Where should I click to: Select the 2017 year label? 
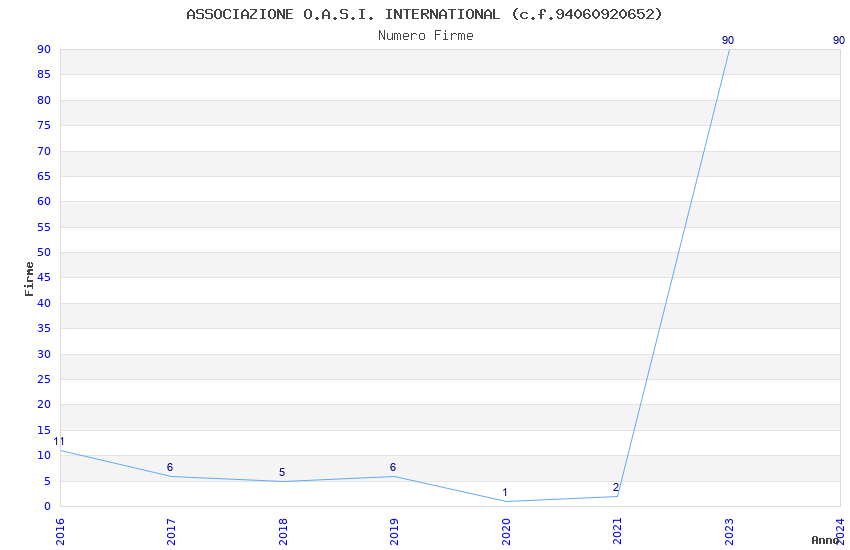point(171,532)
